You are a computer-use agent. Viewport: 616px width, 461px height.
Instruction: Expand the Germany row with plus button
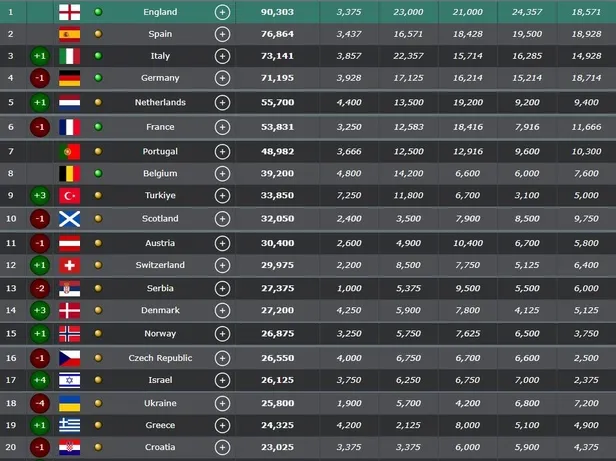pos(222,78)
